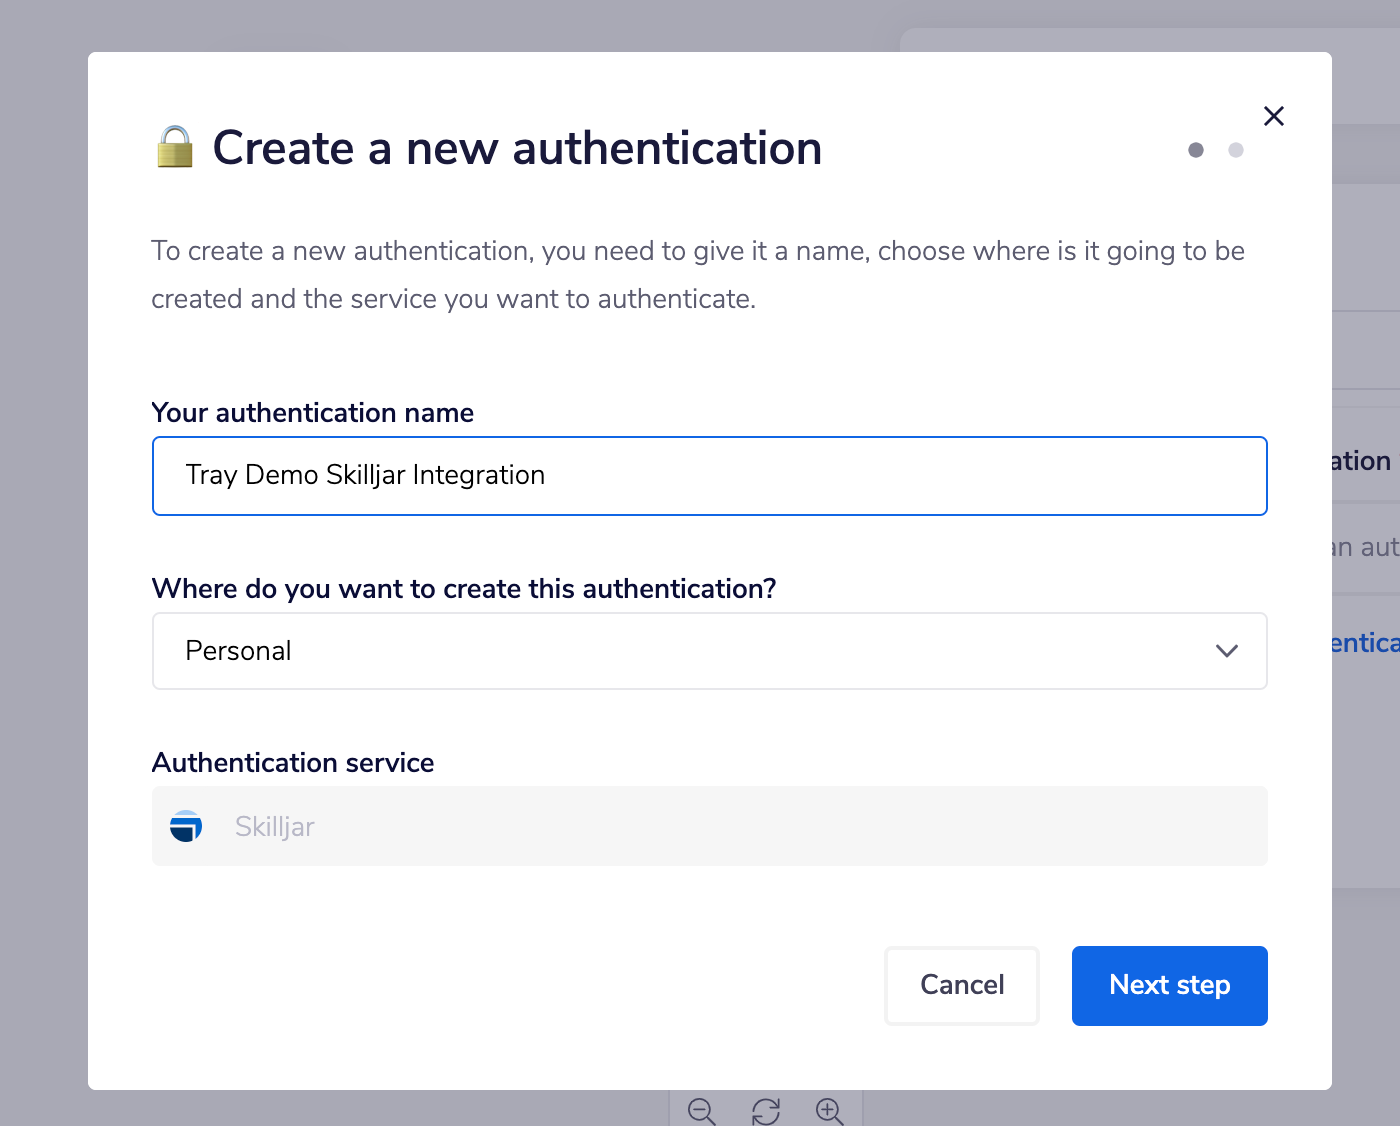Click the 'Authentication service' label
The width and height of the screenshot is (1400, 1126).
click(293, 763)
